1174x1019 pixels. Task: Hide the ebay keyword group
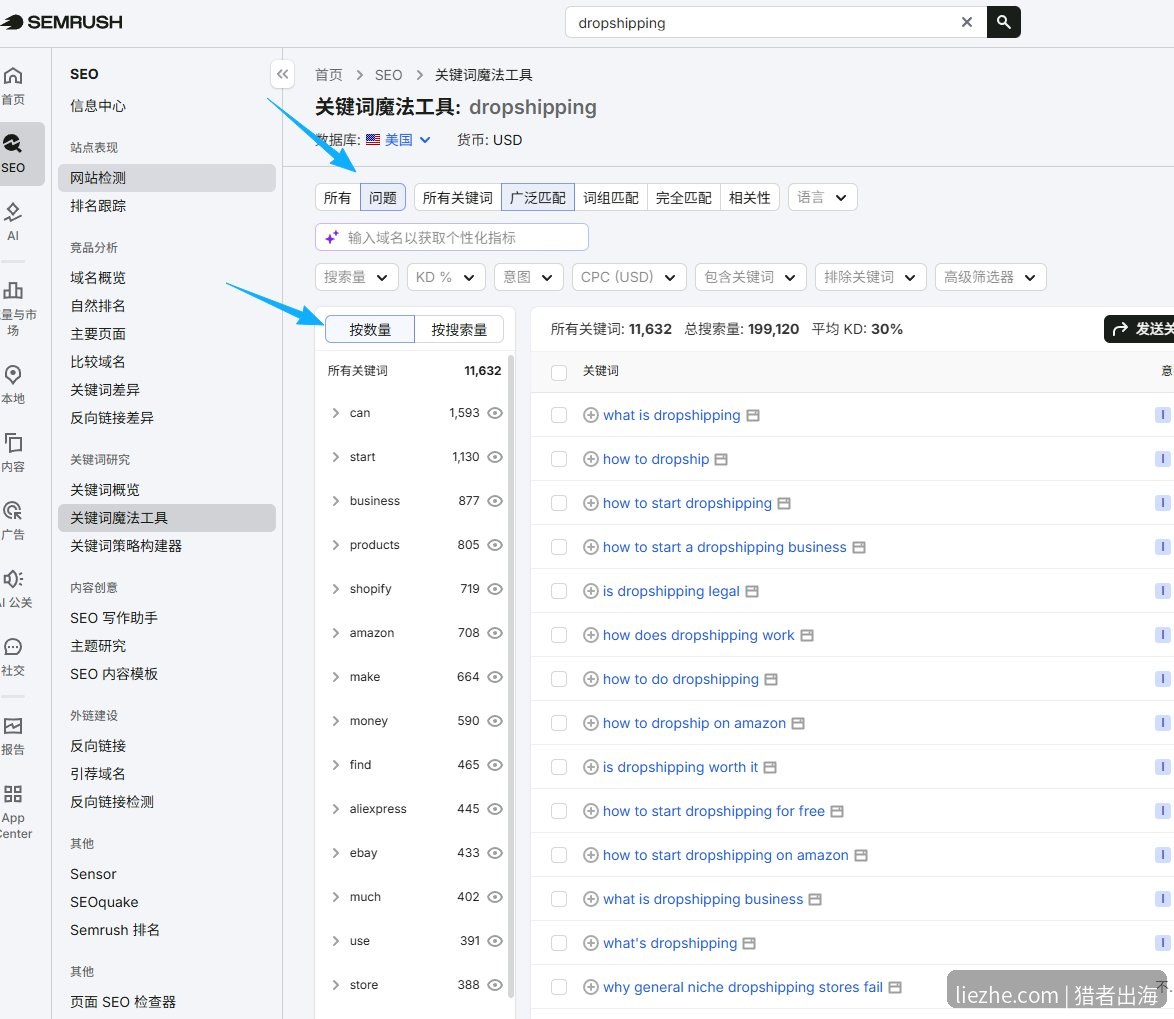(495, 853)
